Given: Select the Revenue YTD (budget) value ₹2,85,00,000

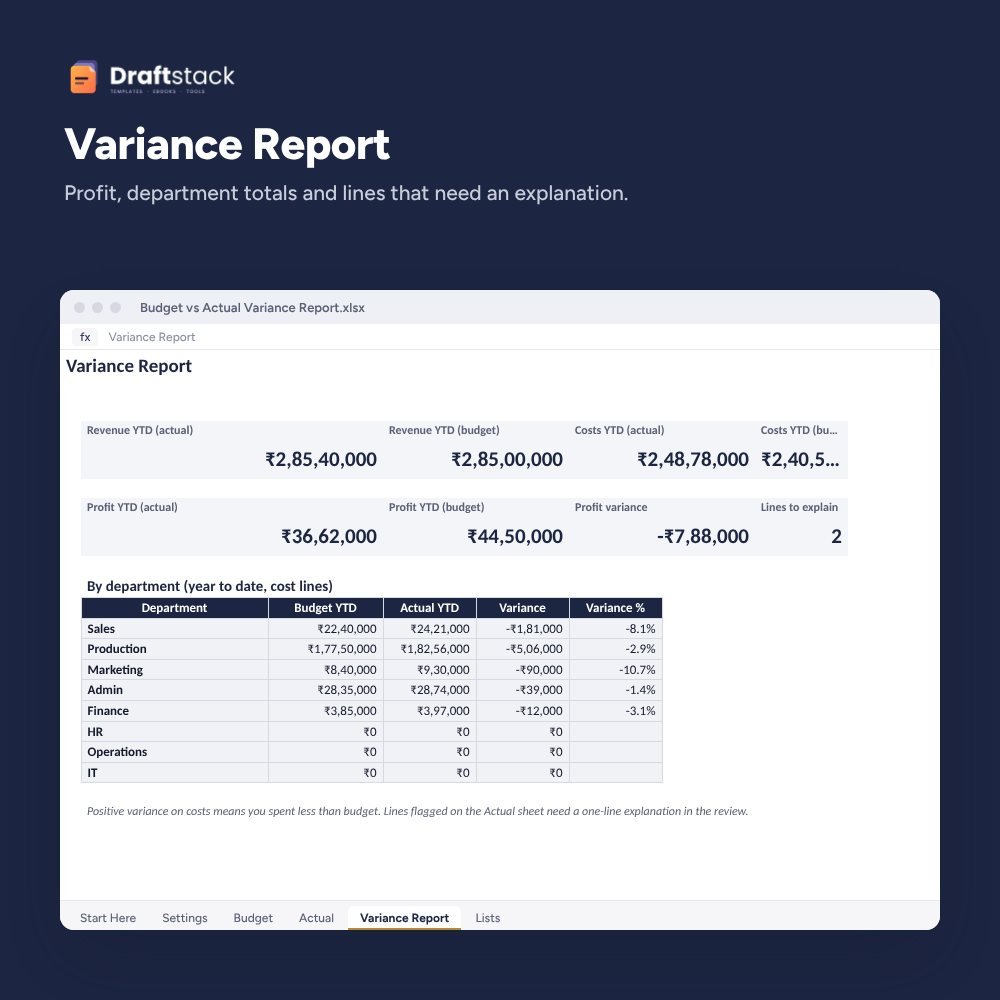Looking at the screenshot, I should [507, 459].
